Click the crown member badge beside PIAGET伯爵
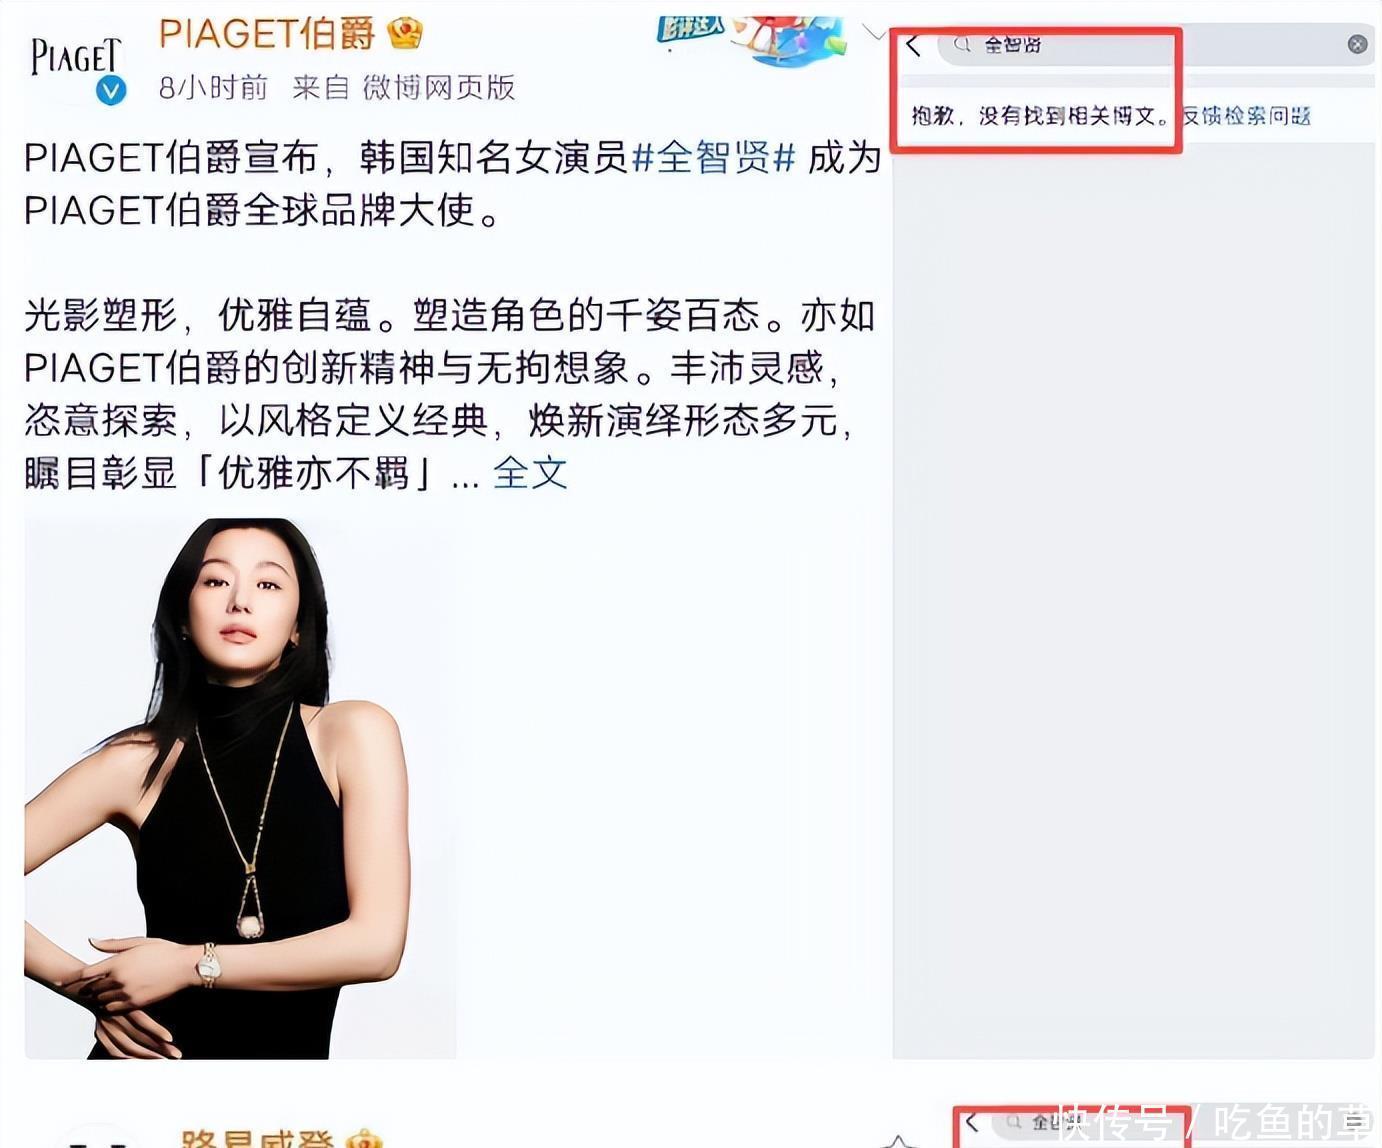1382x1148 pixels. 404,35
